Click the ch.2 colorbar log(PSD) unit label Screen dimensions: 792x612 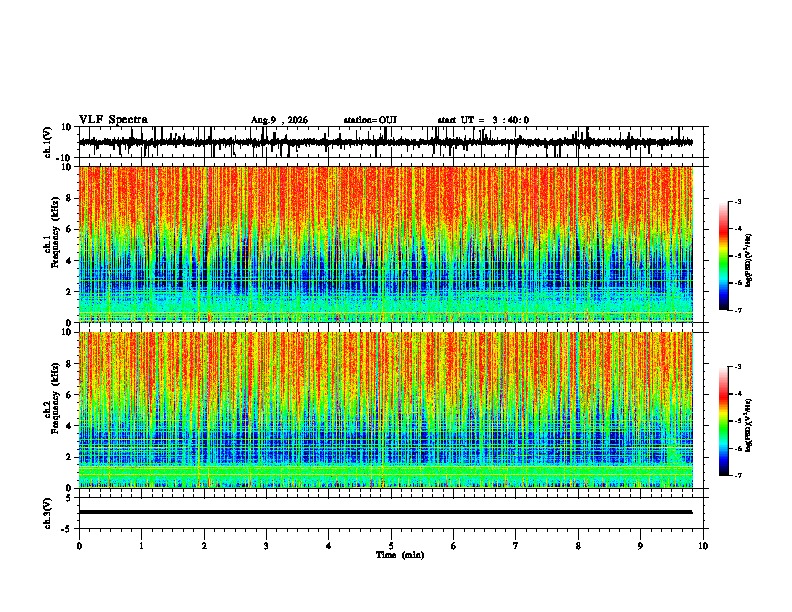(749, 425)
